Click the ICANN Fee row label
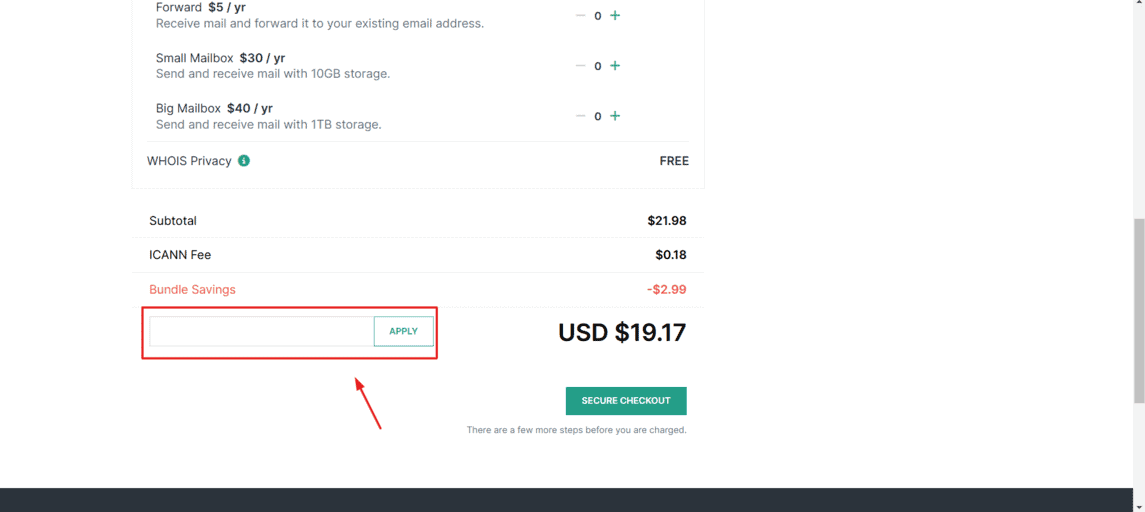The image size is (1145, 512). pos(180,255)
